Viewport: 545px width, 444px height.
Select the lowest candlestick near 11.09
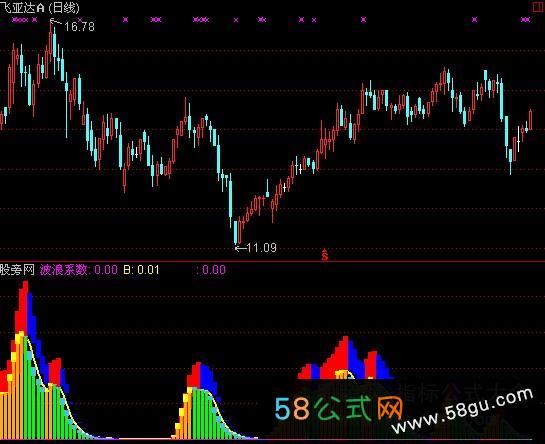click(x=235, y=232)
